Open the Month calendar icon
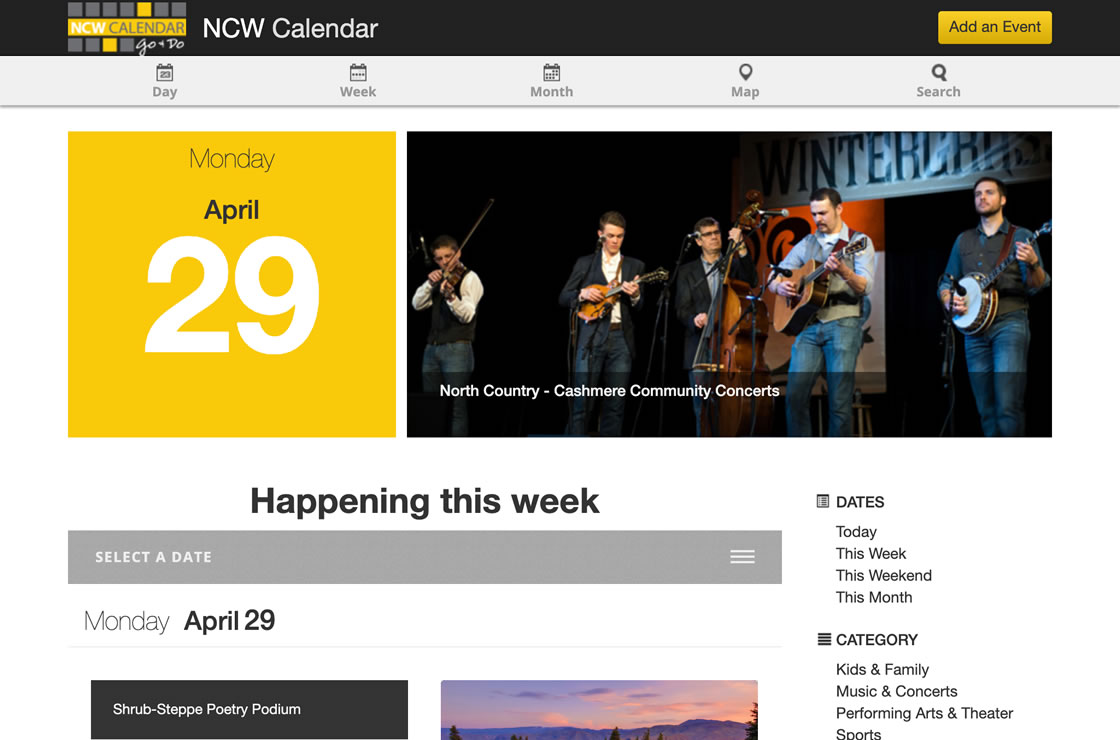 [x=551, y=72]
